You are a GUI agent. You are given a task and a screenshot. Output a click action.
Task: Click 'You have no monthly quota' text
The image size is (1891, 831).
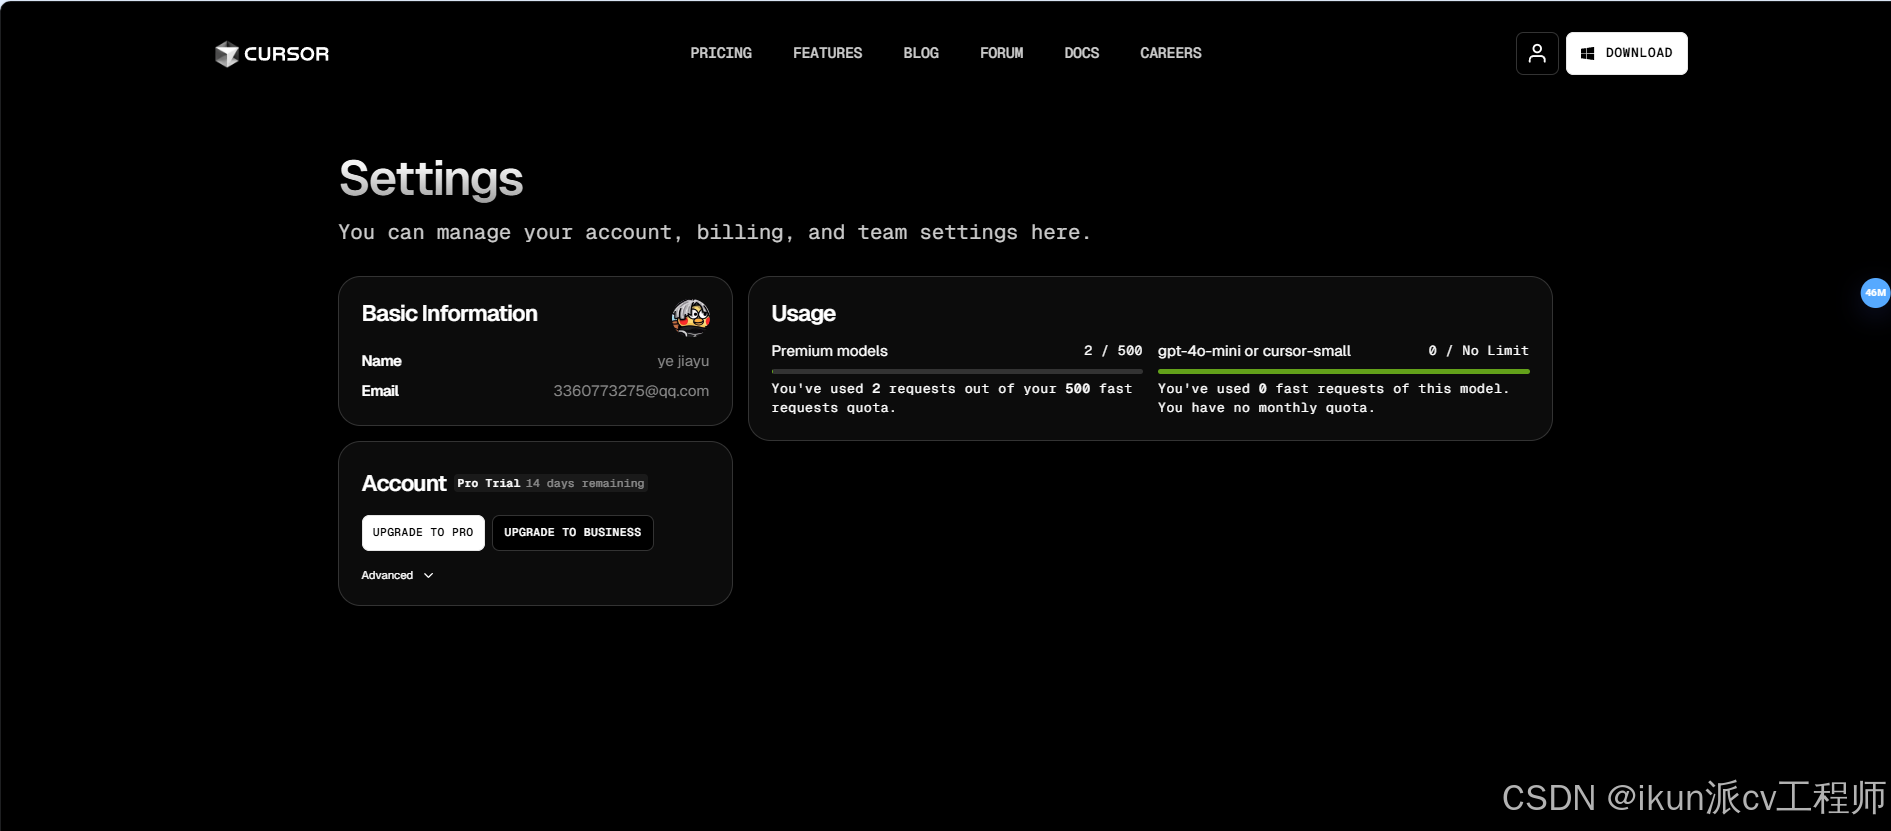pos(1266,408)
